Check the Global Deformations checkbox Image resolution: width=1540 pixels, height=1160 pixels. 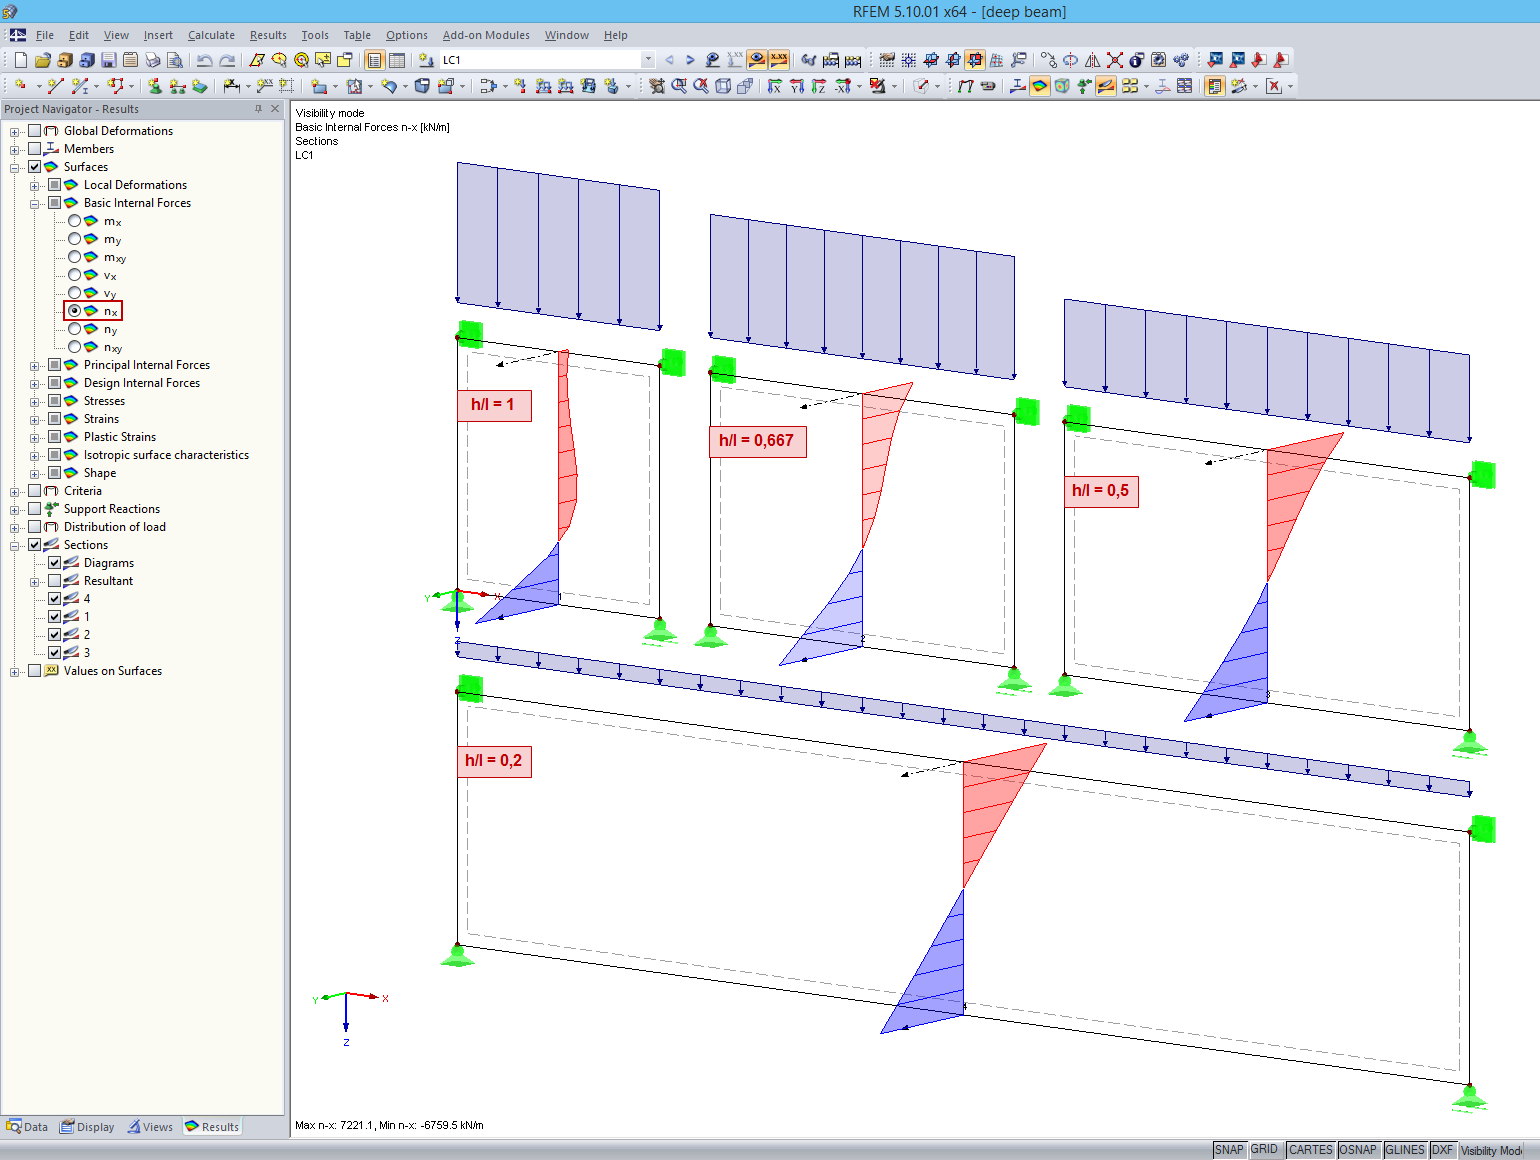coord(35,131)
